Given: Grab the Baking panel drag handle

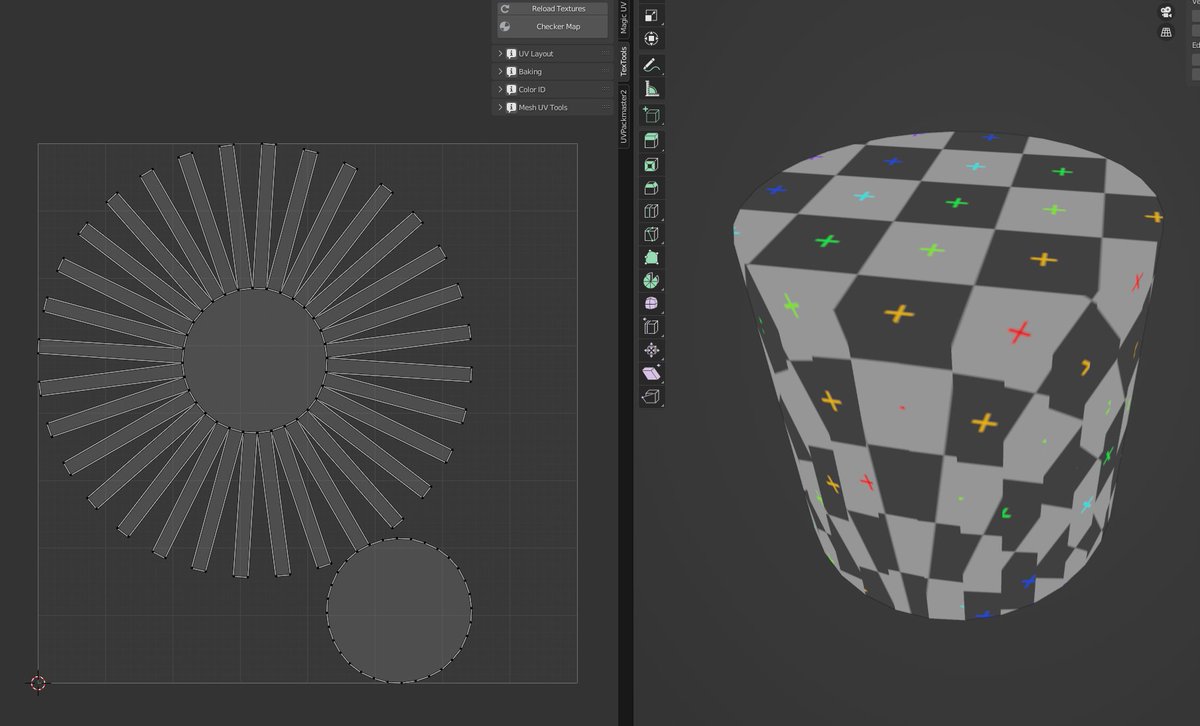Looking at the screenshot, I should tap(606, 72).
